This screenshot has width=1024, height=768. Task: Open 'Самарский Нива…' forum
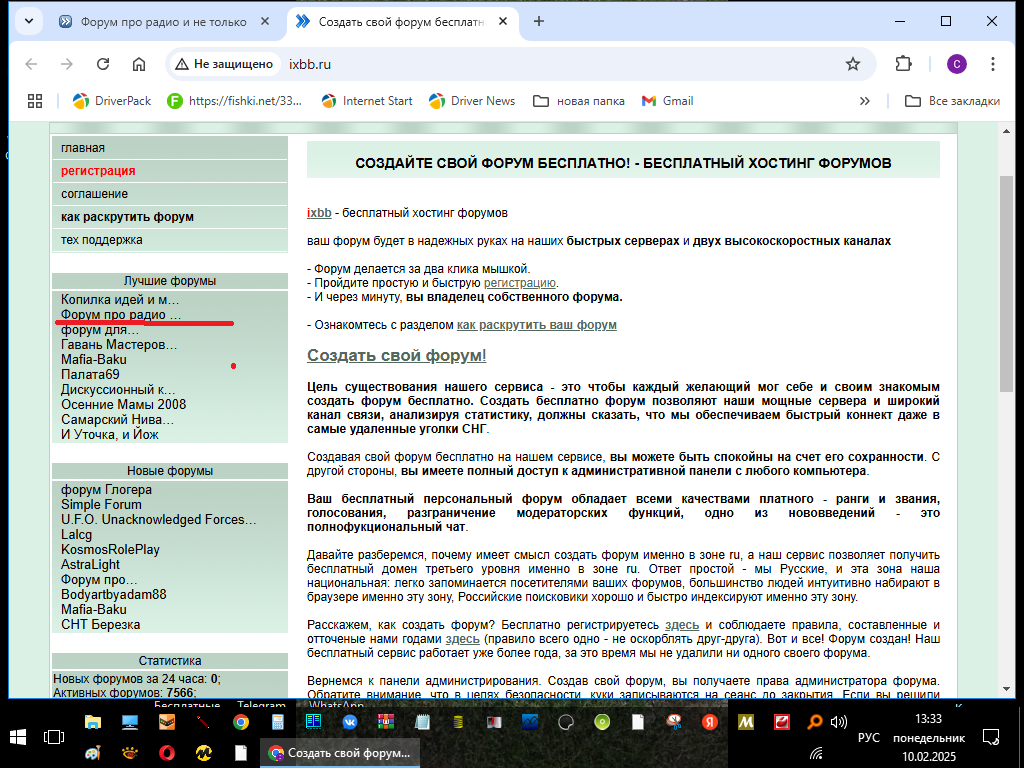pyautogui.click(x=118, y=420)
